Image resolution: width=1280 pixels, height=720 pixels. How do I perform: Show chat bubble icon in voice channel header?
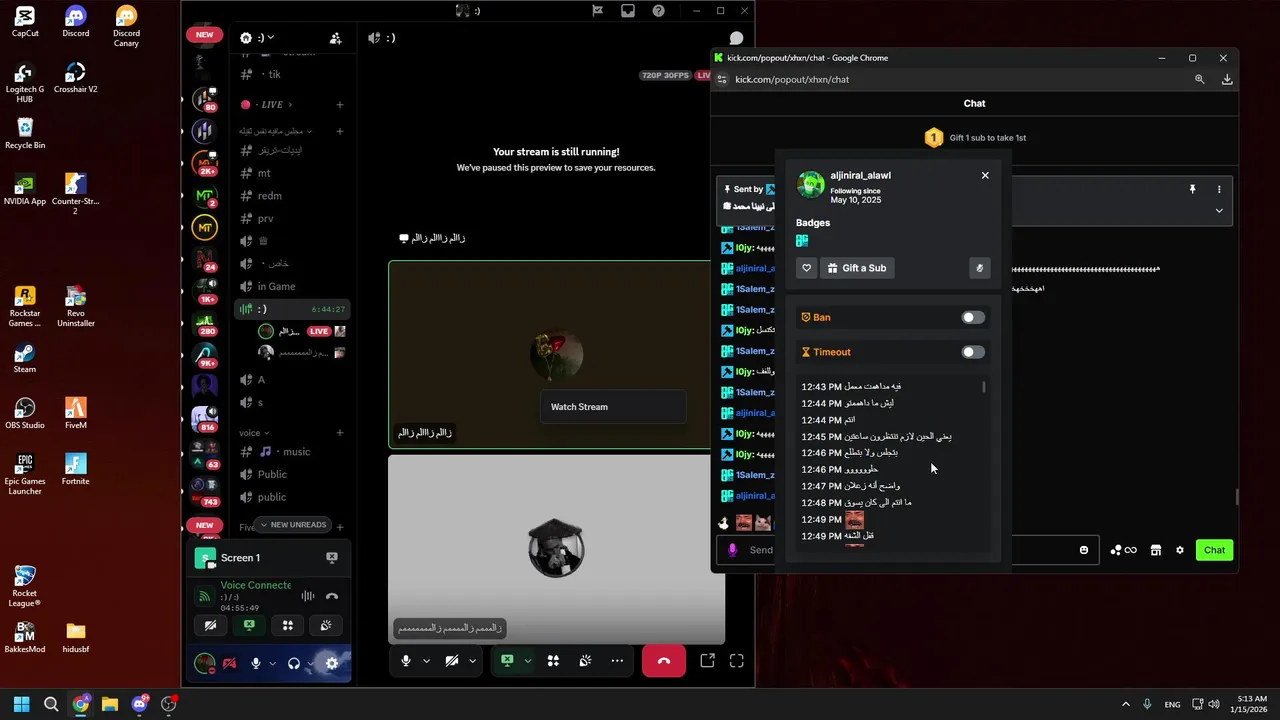coord(736,38)
